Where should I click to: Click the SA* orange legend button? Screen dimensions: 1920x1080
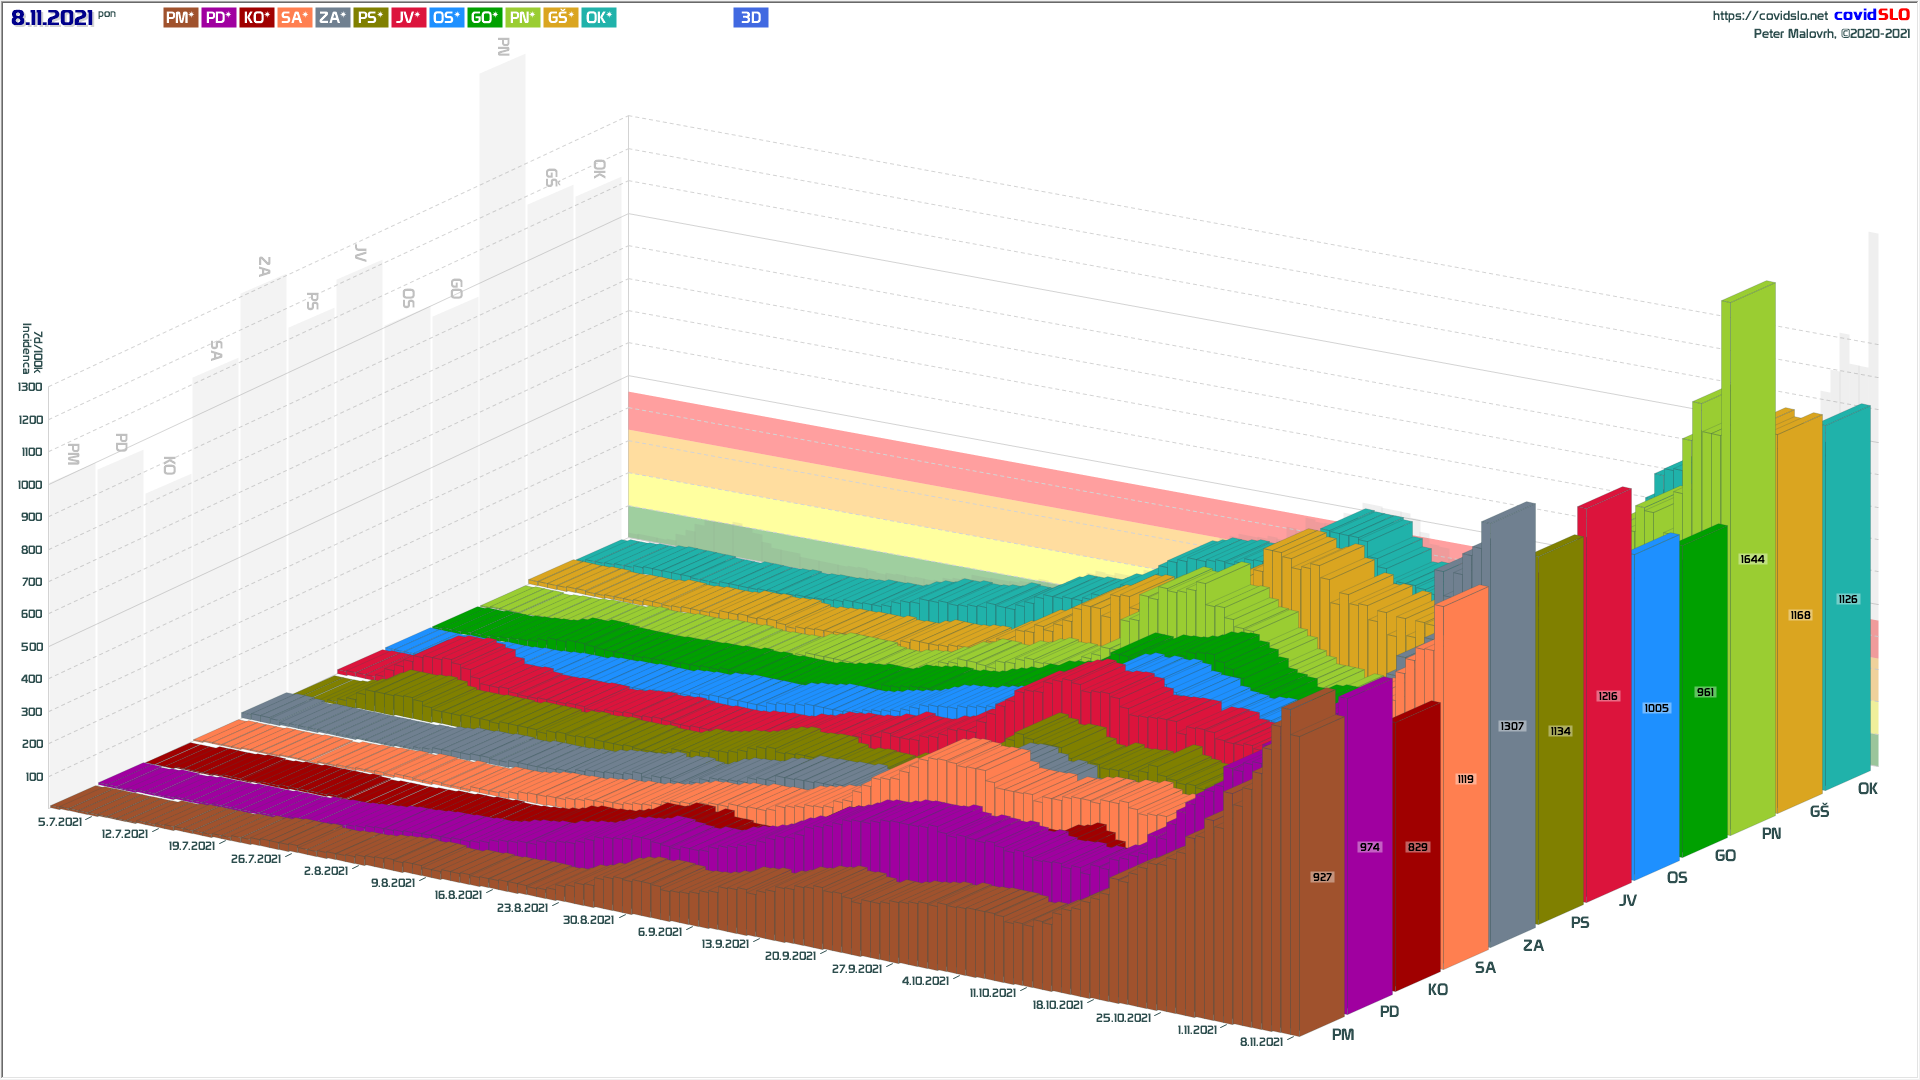pos(294,18)
